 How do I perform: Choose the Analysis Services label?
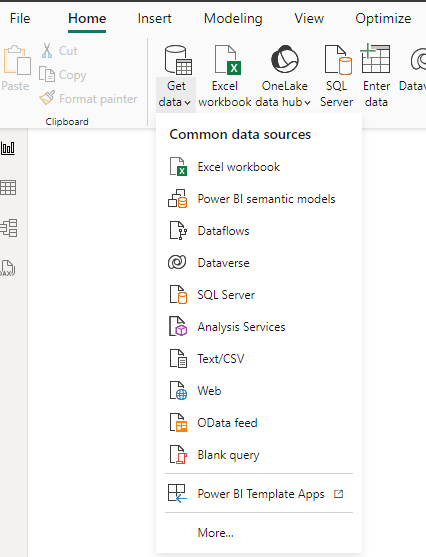coord(241,327)
